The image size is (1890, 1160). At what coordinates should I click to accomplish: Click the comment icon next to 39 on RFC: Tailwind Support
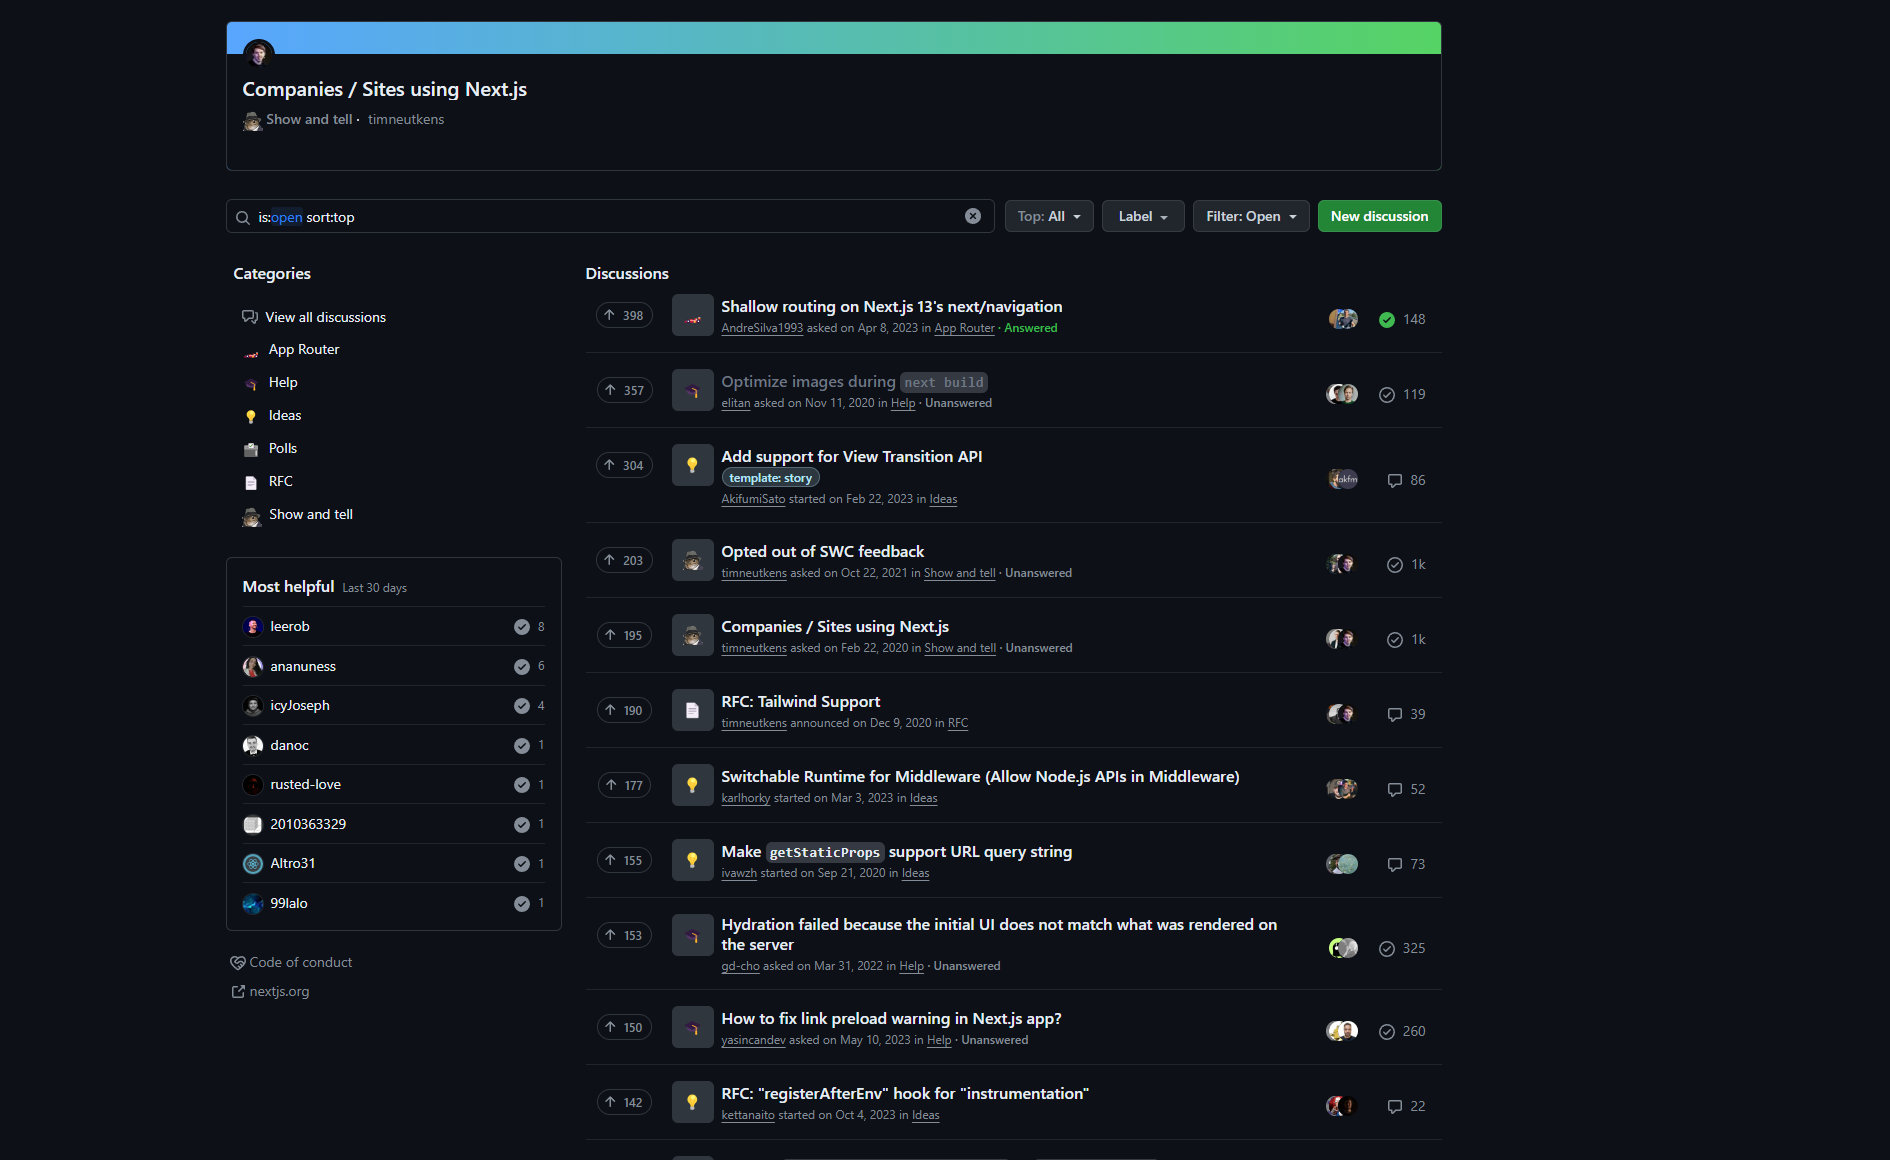tap(1394, 714)
